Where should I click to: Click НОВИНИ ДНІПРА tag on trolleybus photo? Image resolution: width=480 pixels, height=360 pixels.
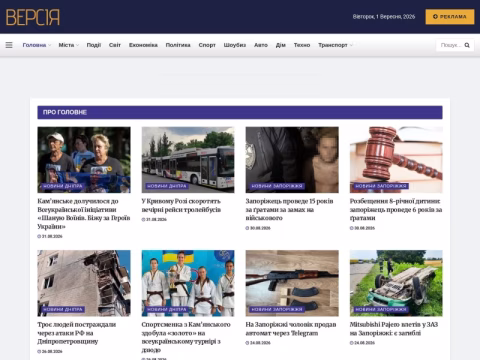tap(167, 186)
